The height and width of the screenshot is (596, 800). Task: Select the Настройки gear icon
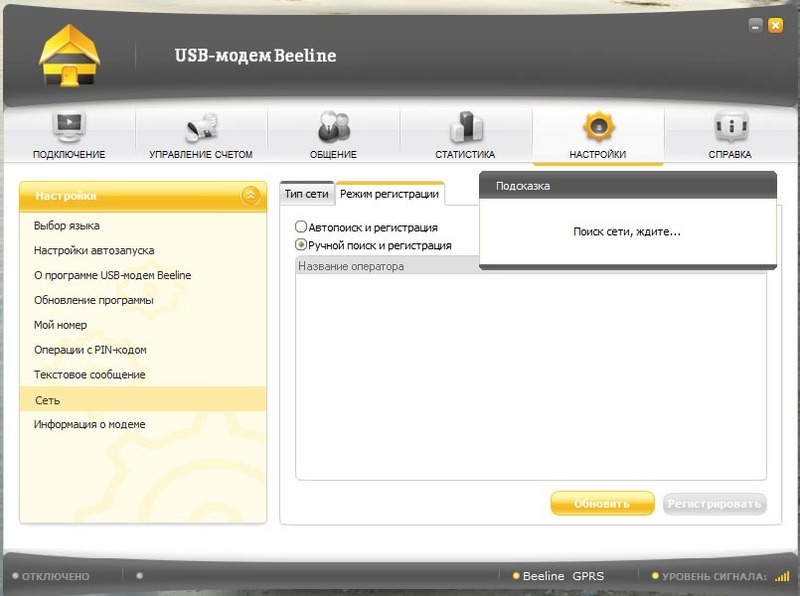point(598,126)
